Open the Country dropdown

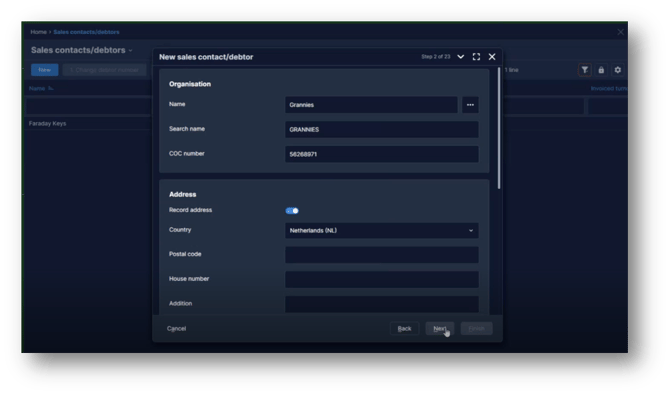[x=382, y=230]
